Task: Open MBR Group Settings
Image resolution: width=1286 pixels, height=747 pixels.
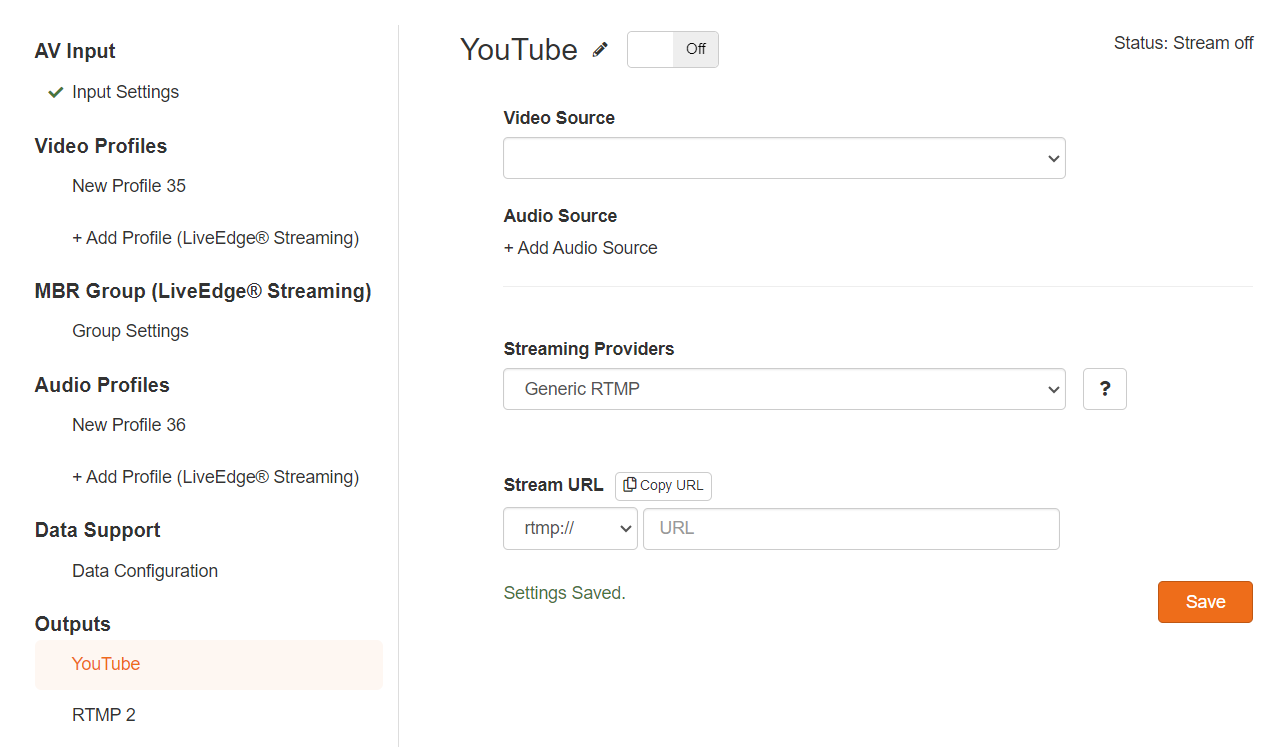Action: point(130,331)
